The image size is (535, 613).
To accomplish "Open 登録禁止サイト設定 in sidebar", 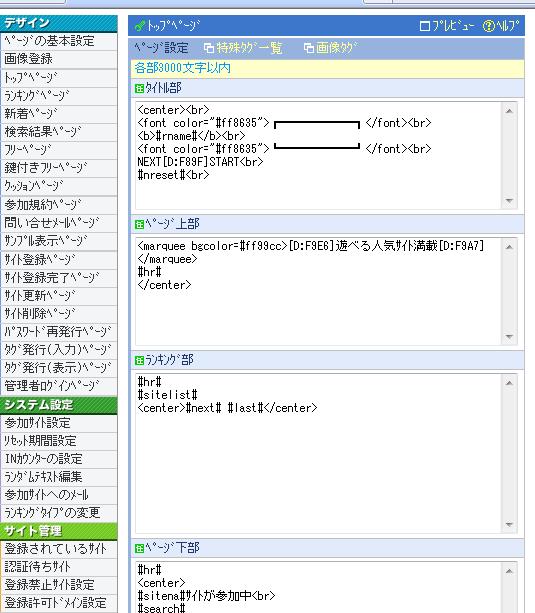I will (x=59, y=585).
